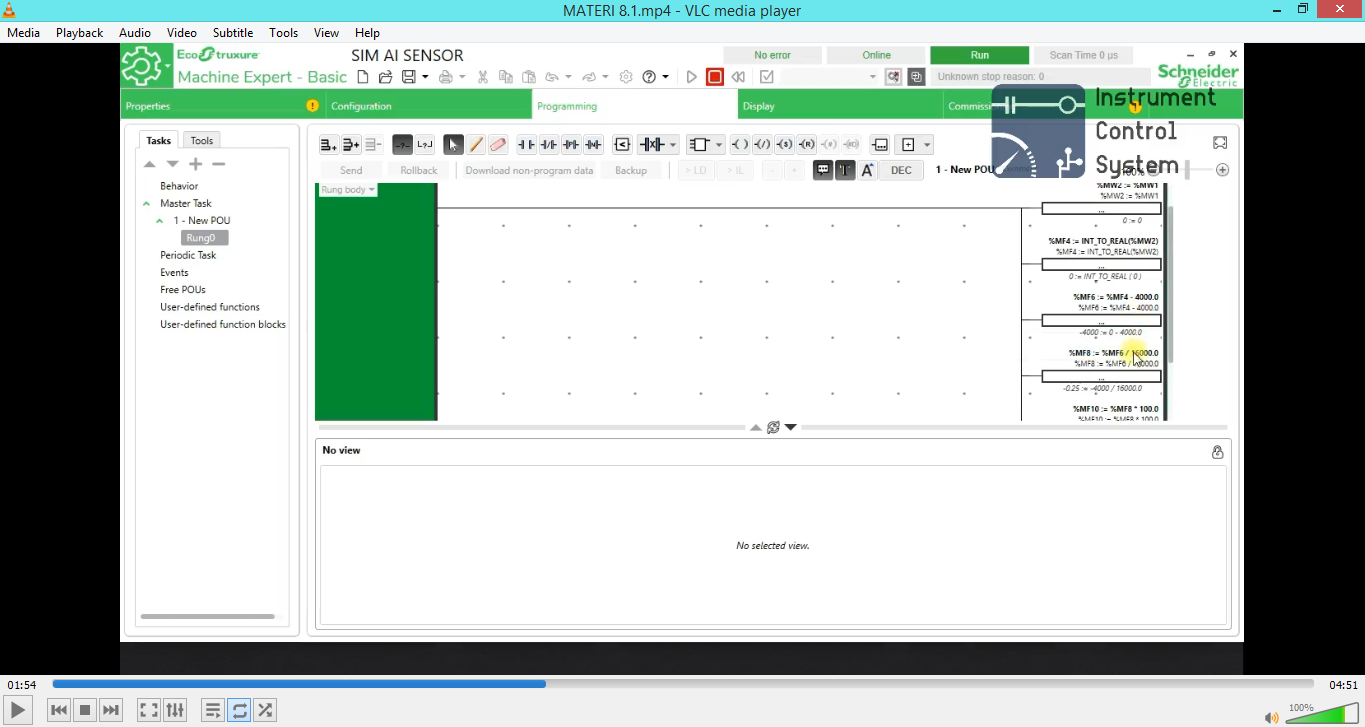Screen dimensions: 1365x727
Task: Open the Playback menu in VLC
Action: coord(79,33)
